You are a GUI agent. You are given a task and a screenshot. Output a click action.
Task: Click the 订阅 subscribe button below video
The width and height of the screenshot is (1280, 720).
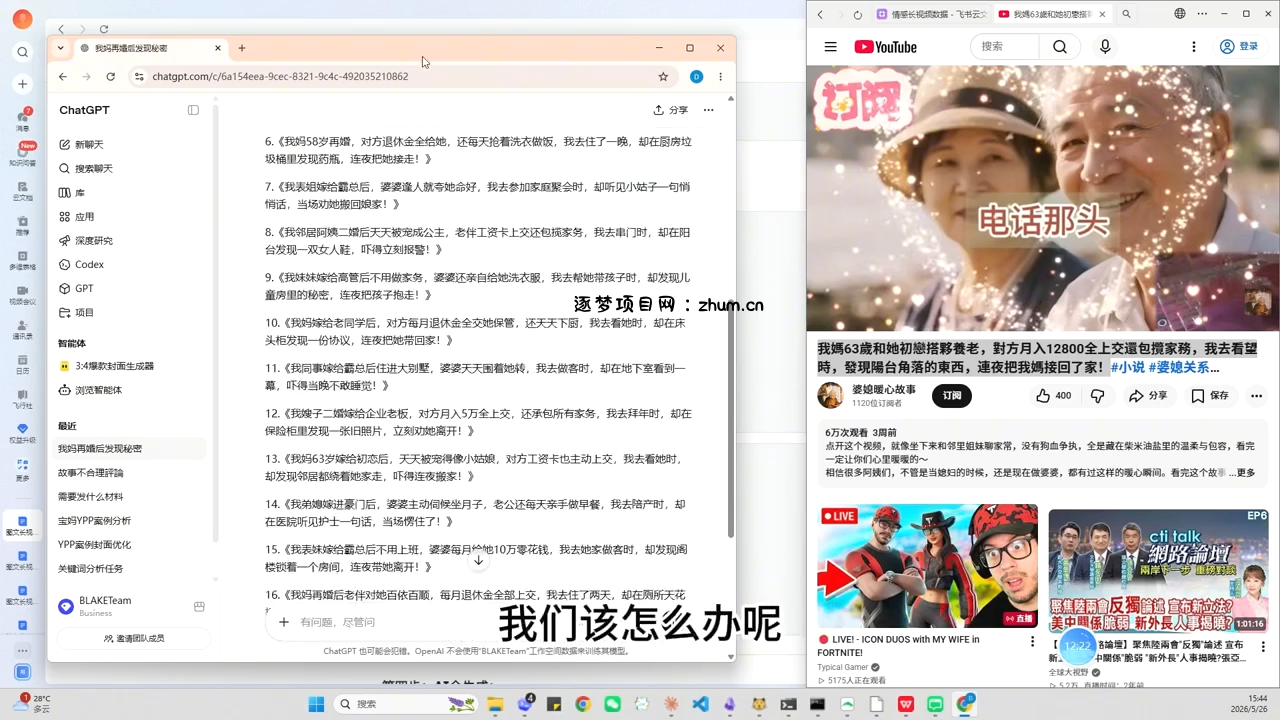[x=952, y=396]
